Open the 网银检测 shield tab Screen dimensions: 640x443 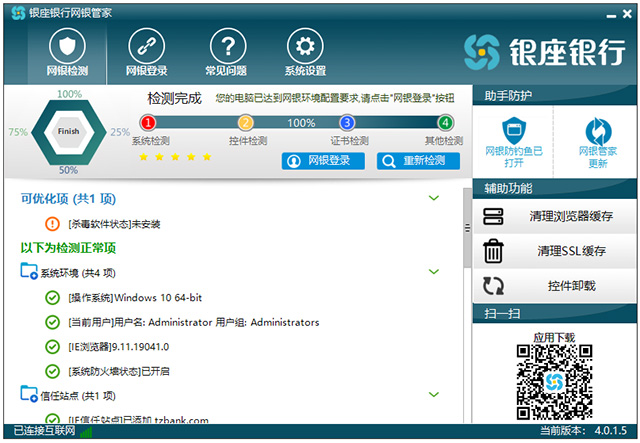point(67,52)
